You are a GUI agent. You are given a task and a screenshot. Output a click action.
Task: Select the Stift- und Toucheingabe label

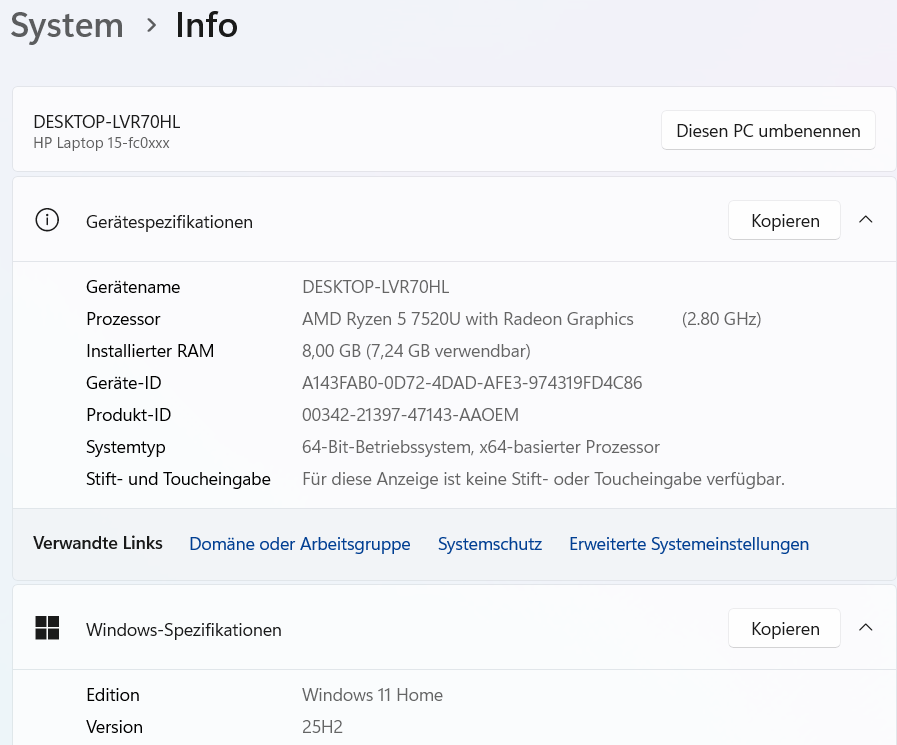(x=178, y=479)
